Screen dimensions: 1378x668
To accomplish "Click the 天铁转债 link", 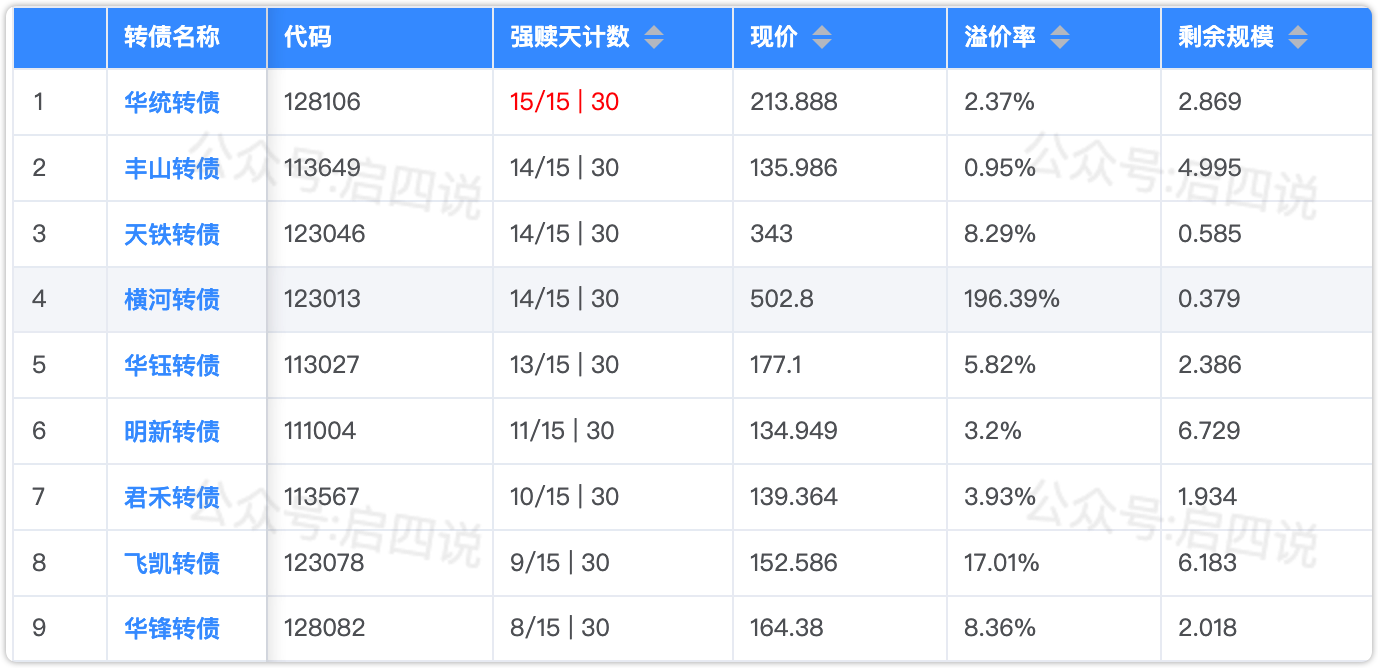I will [x=172, y=234].
